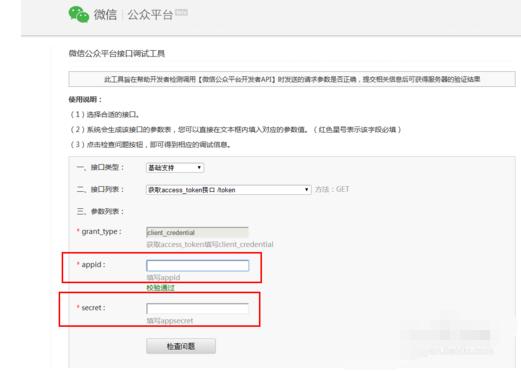Focus the appid input field
521x372 pixels.
click(x=197, y=265)
